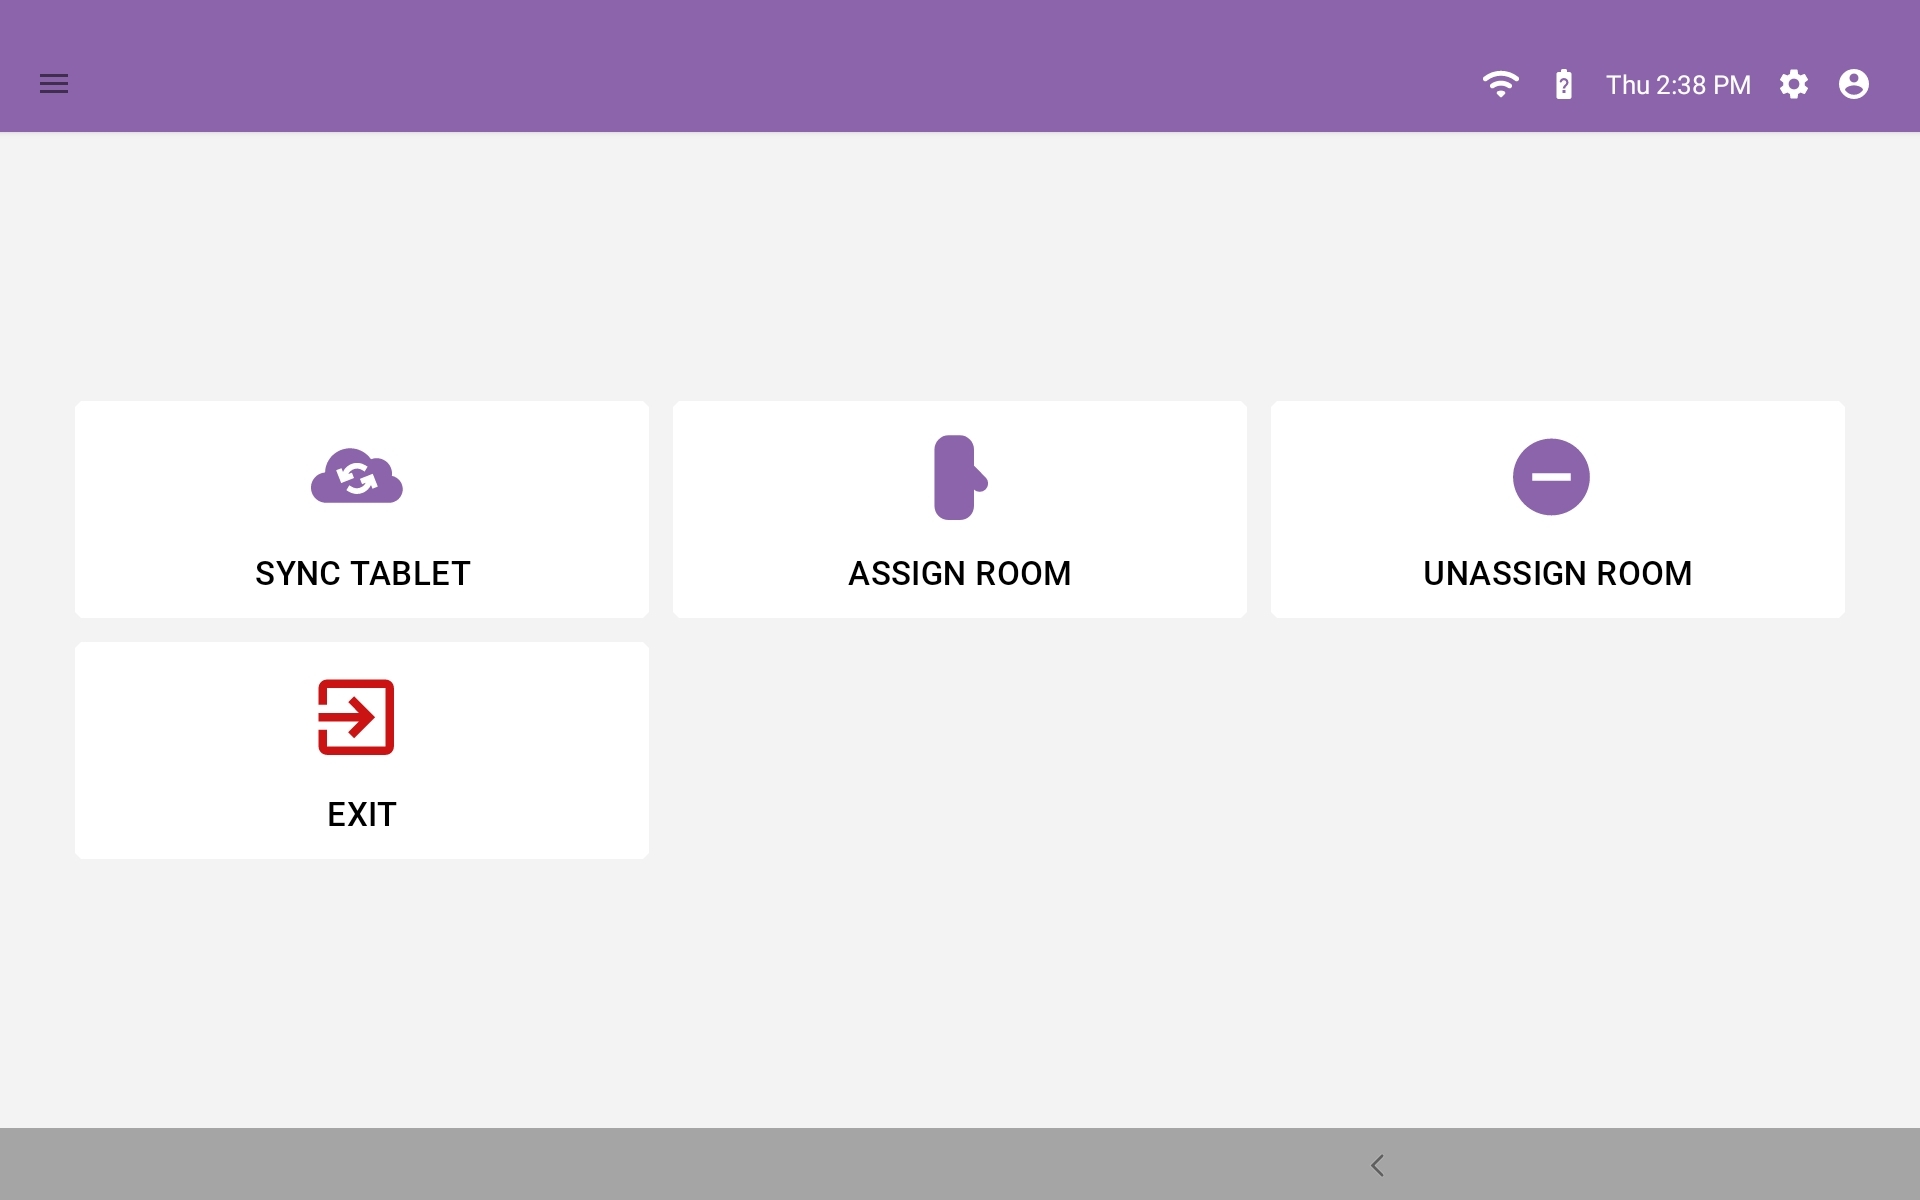Click the clock showing Thu 2:38 PM
Image resolution: width=1920 pixels, height=1200 pixels.
coord(1678,84)
